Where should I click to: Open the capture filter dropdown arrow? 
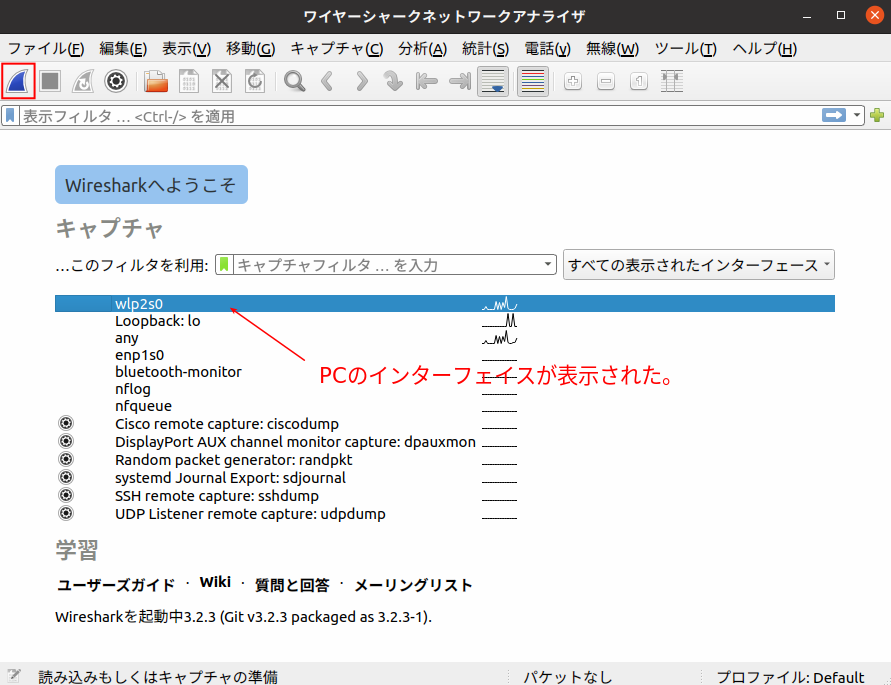pyautogui.click(x=547, y=265)
